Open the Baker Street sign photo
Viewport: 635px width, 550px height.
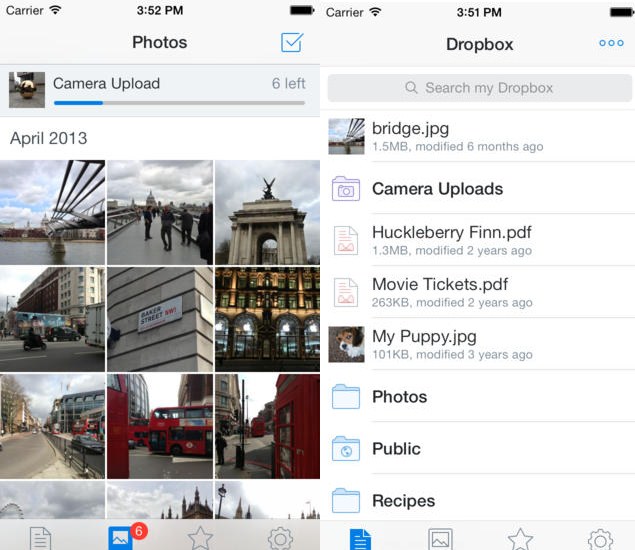pyautogui.click(x=160, y=319)
